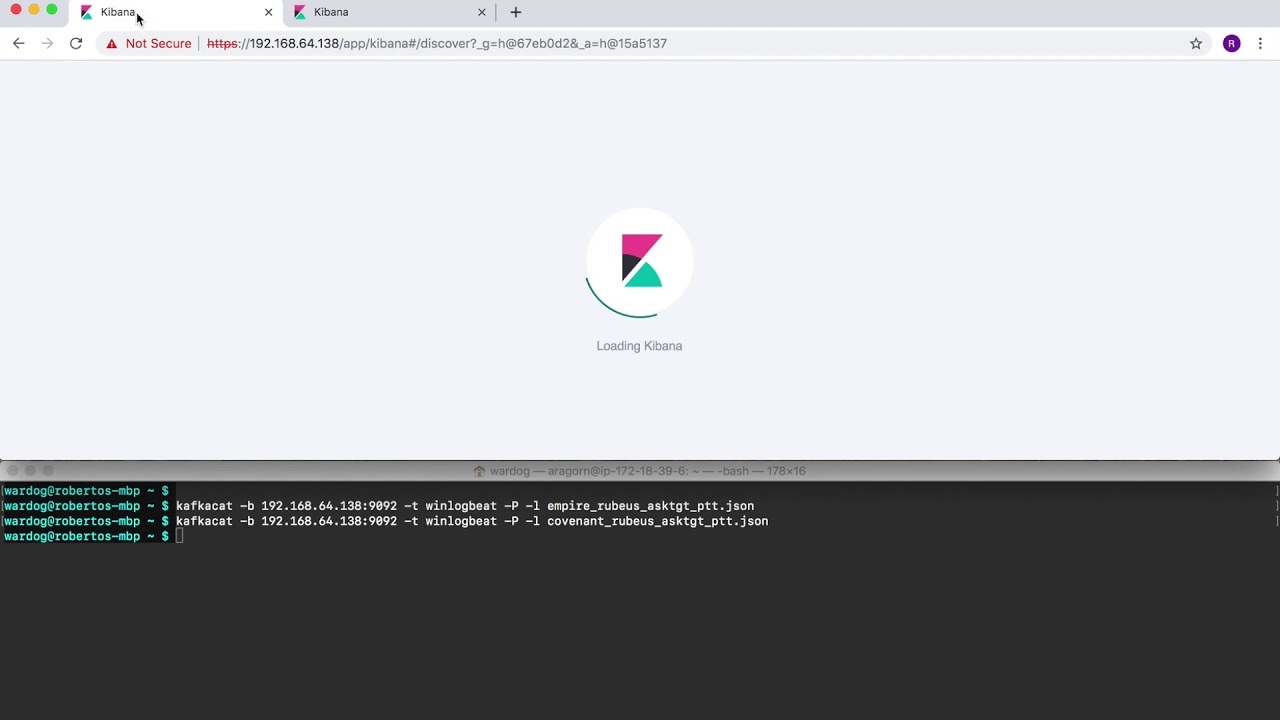The height and width of the screenshot is (720, 1280).
Task: Click the Not Secure warning icon
Action: (112, 44)
